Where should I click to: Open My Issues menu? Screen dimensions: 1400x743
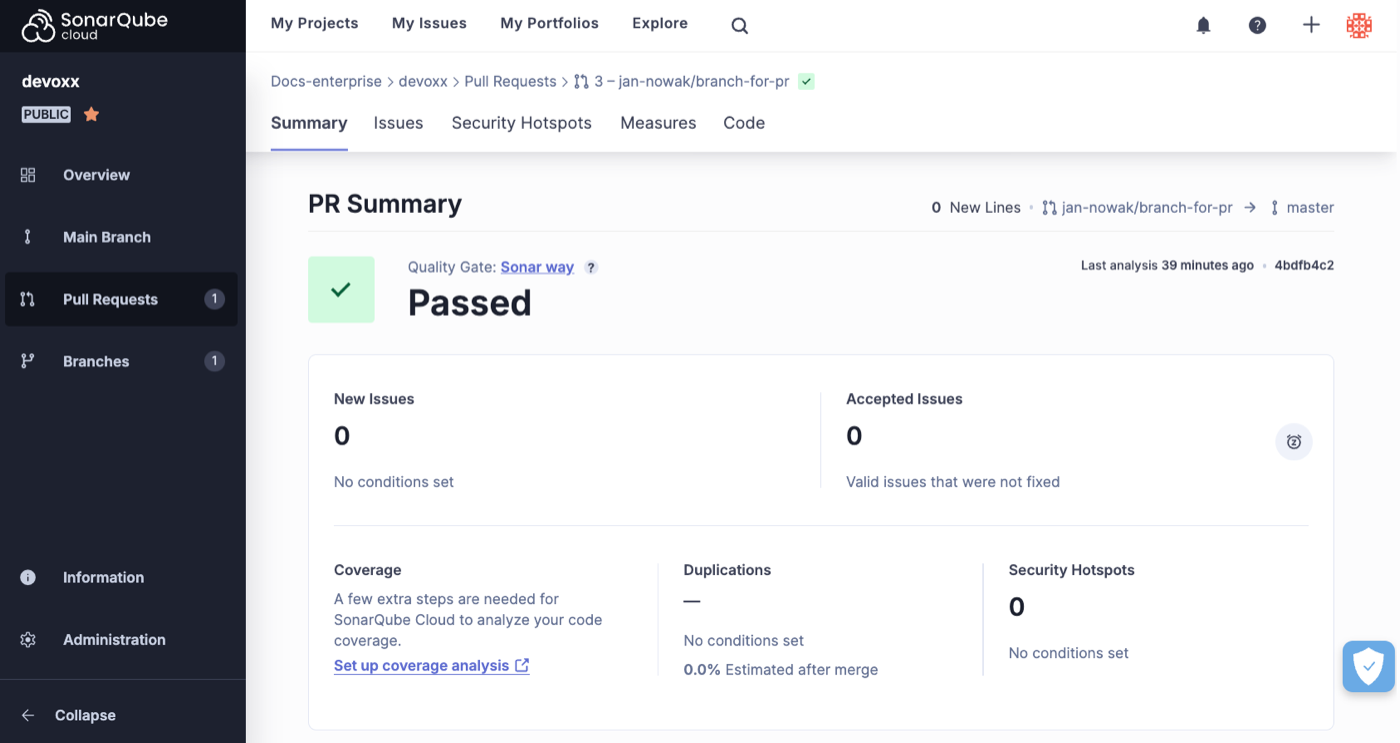(429, 23)
